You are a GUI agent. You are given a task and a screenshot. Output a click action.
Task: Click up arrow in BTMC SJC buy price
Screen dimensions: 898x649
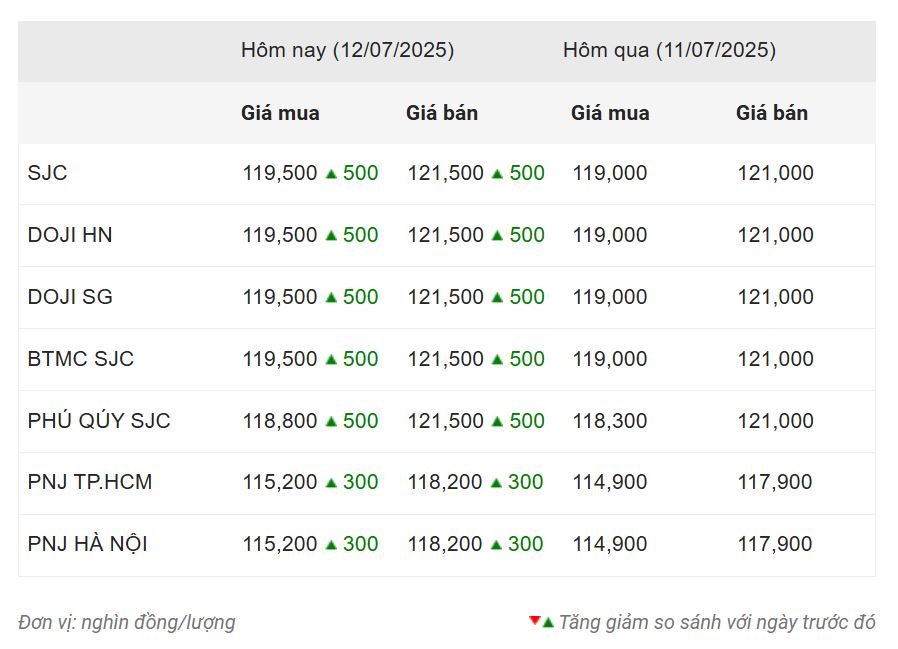point(331,359)
